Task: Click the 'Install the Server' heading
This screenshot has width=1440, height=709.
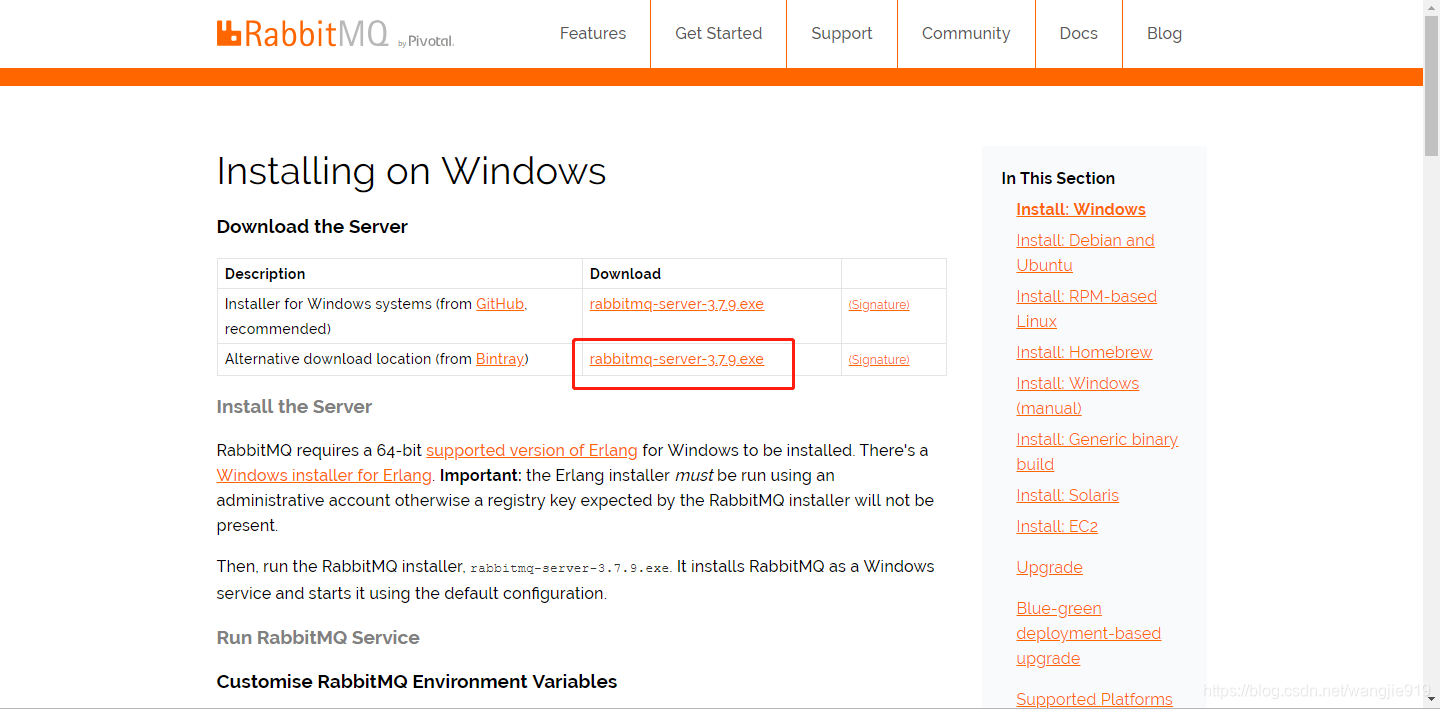Action: (x=294, y=407)
